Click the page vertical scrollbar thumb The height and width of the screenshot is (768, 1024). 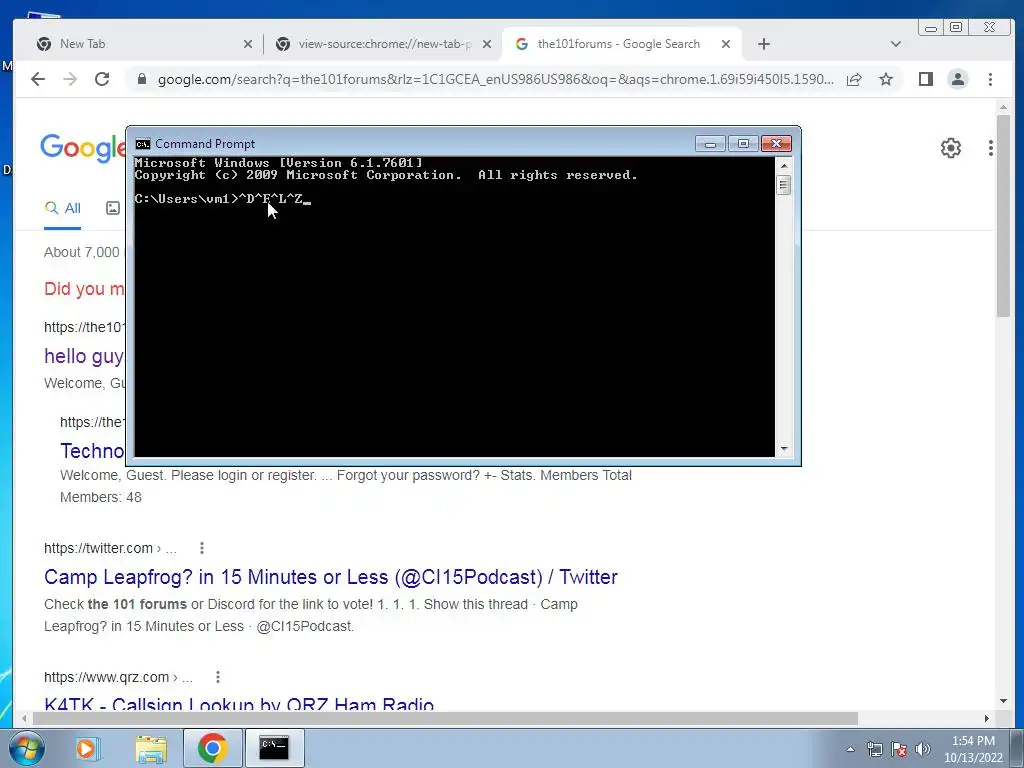pos(1003,216)
